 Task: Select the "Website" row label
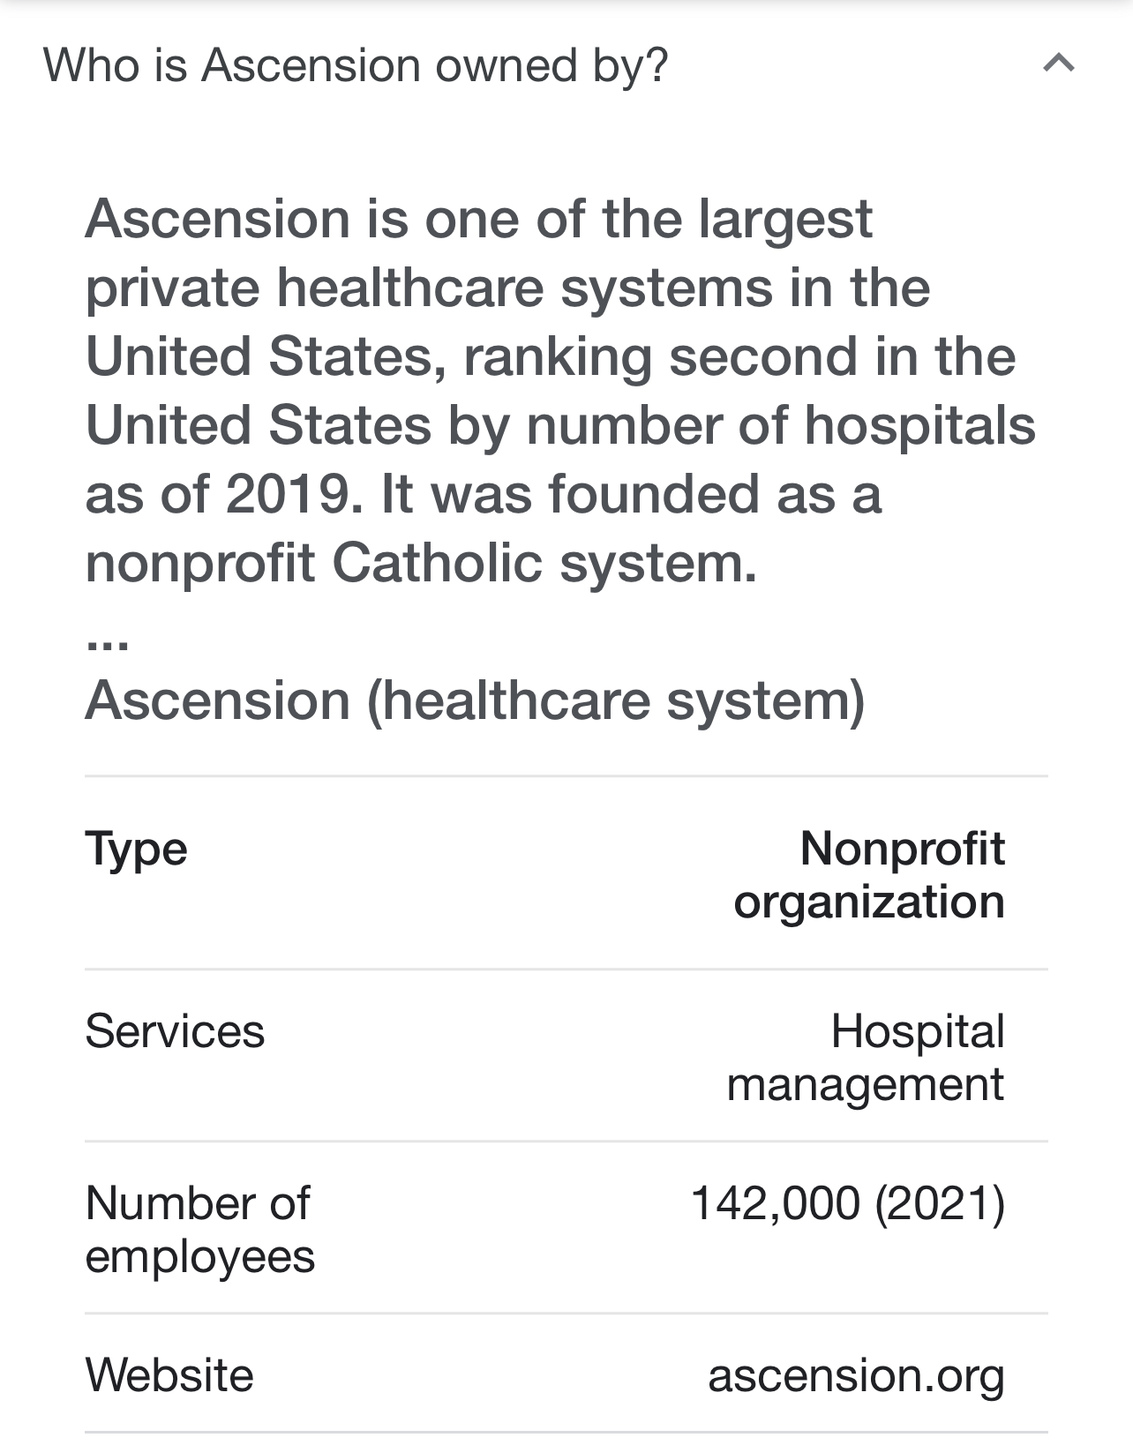(x=169, y=1375)
